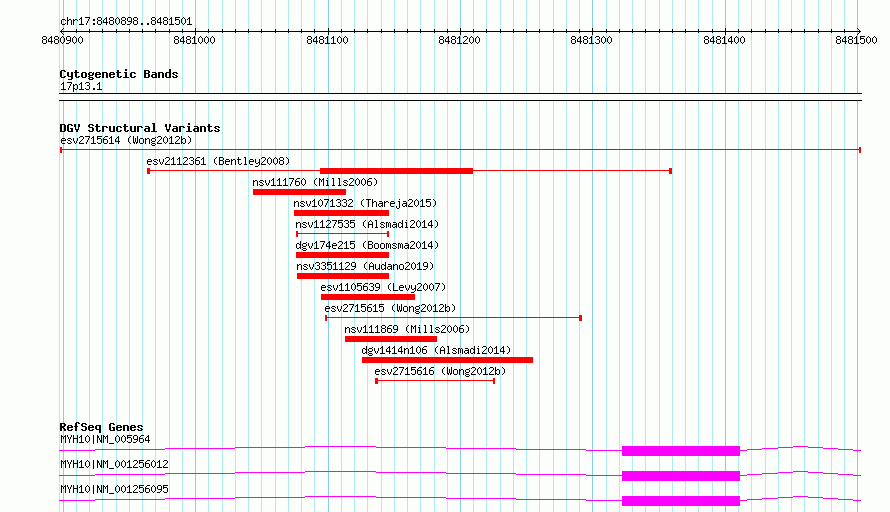The height and width of the screenshot is (512, 890).
Task: Click the red bar under nsv111869
Action: (x=391, y=339)
